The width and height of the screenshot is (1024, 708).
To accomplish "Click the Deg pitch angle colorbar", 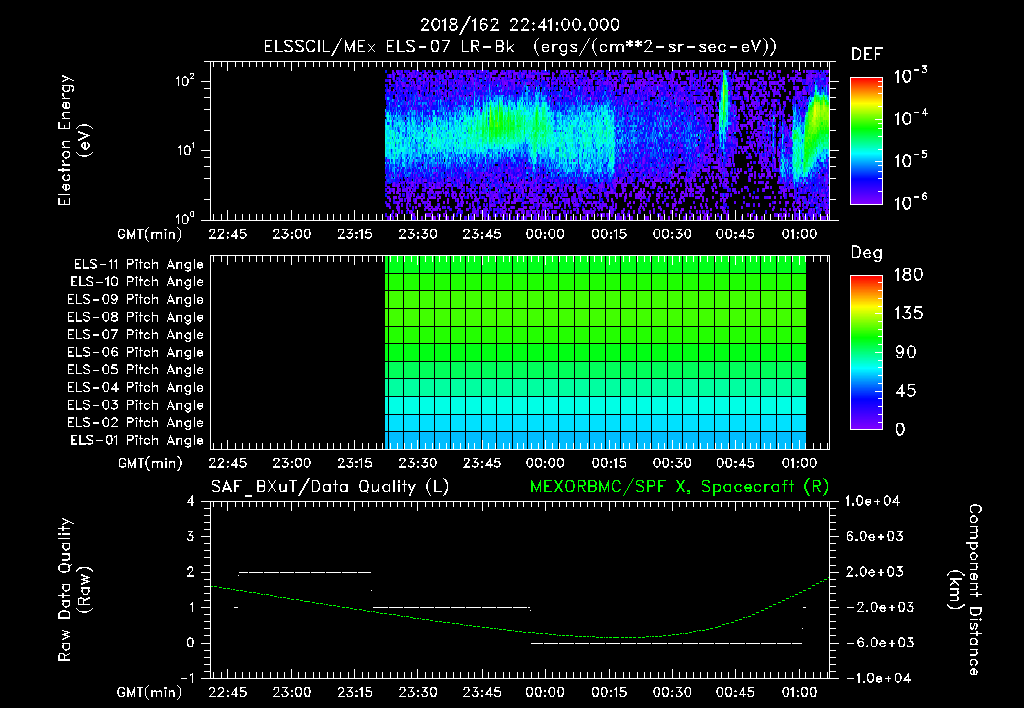I will point(866,352).
